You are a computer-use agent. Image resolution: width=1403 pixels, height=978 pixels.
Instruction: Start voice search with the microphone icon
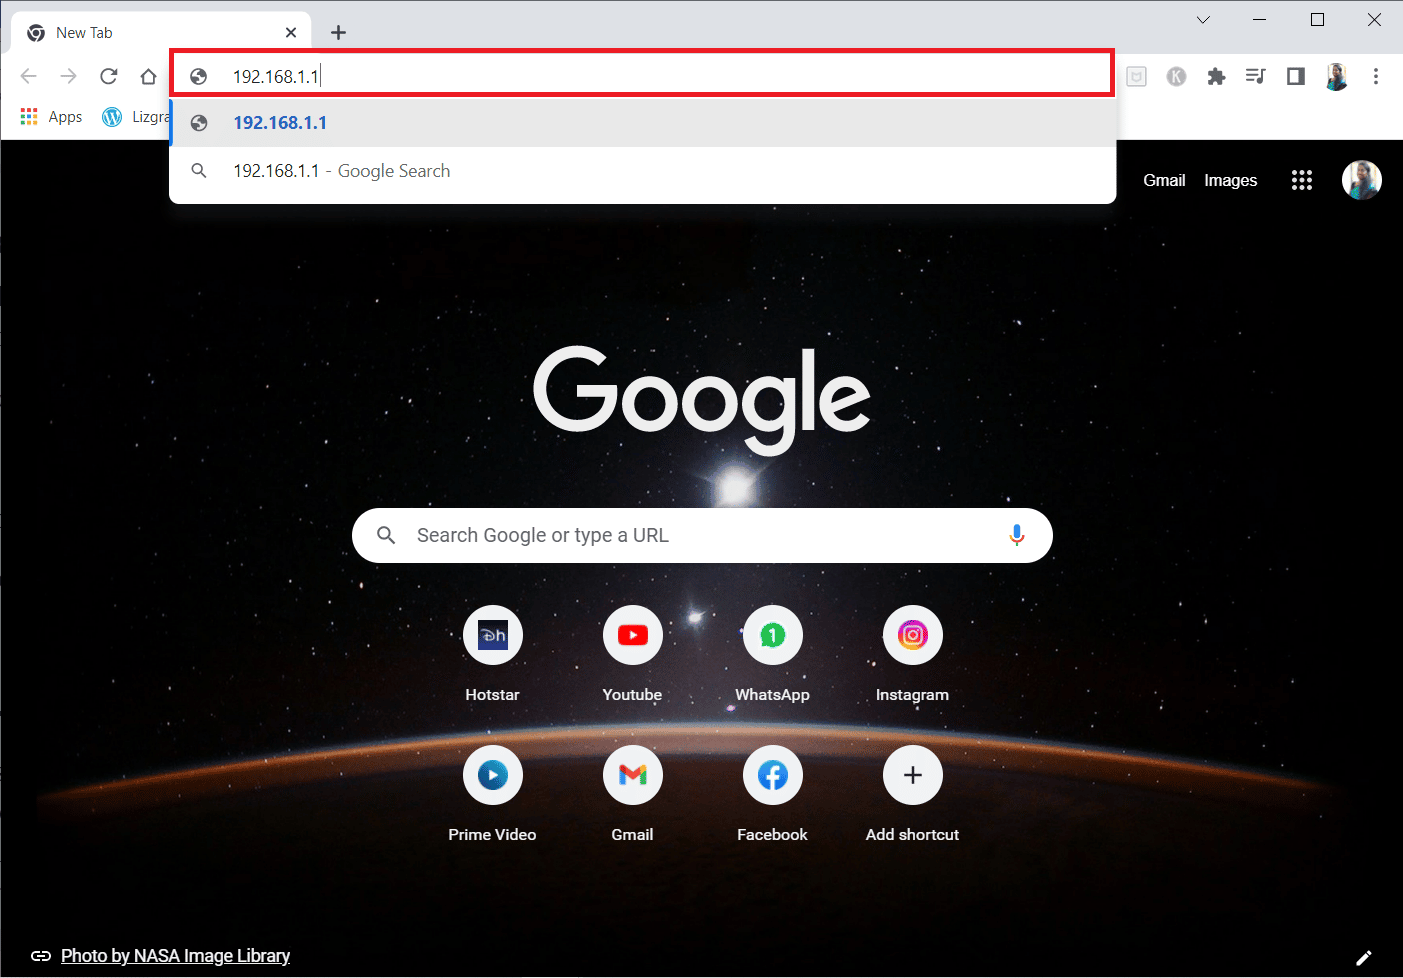(x=1016, y=535)
